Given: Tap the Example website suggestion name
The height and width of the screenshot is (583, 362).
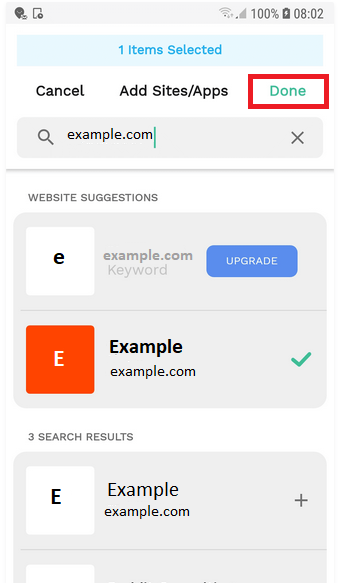Looking at the screenshot, I should pos(146,347).
